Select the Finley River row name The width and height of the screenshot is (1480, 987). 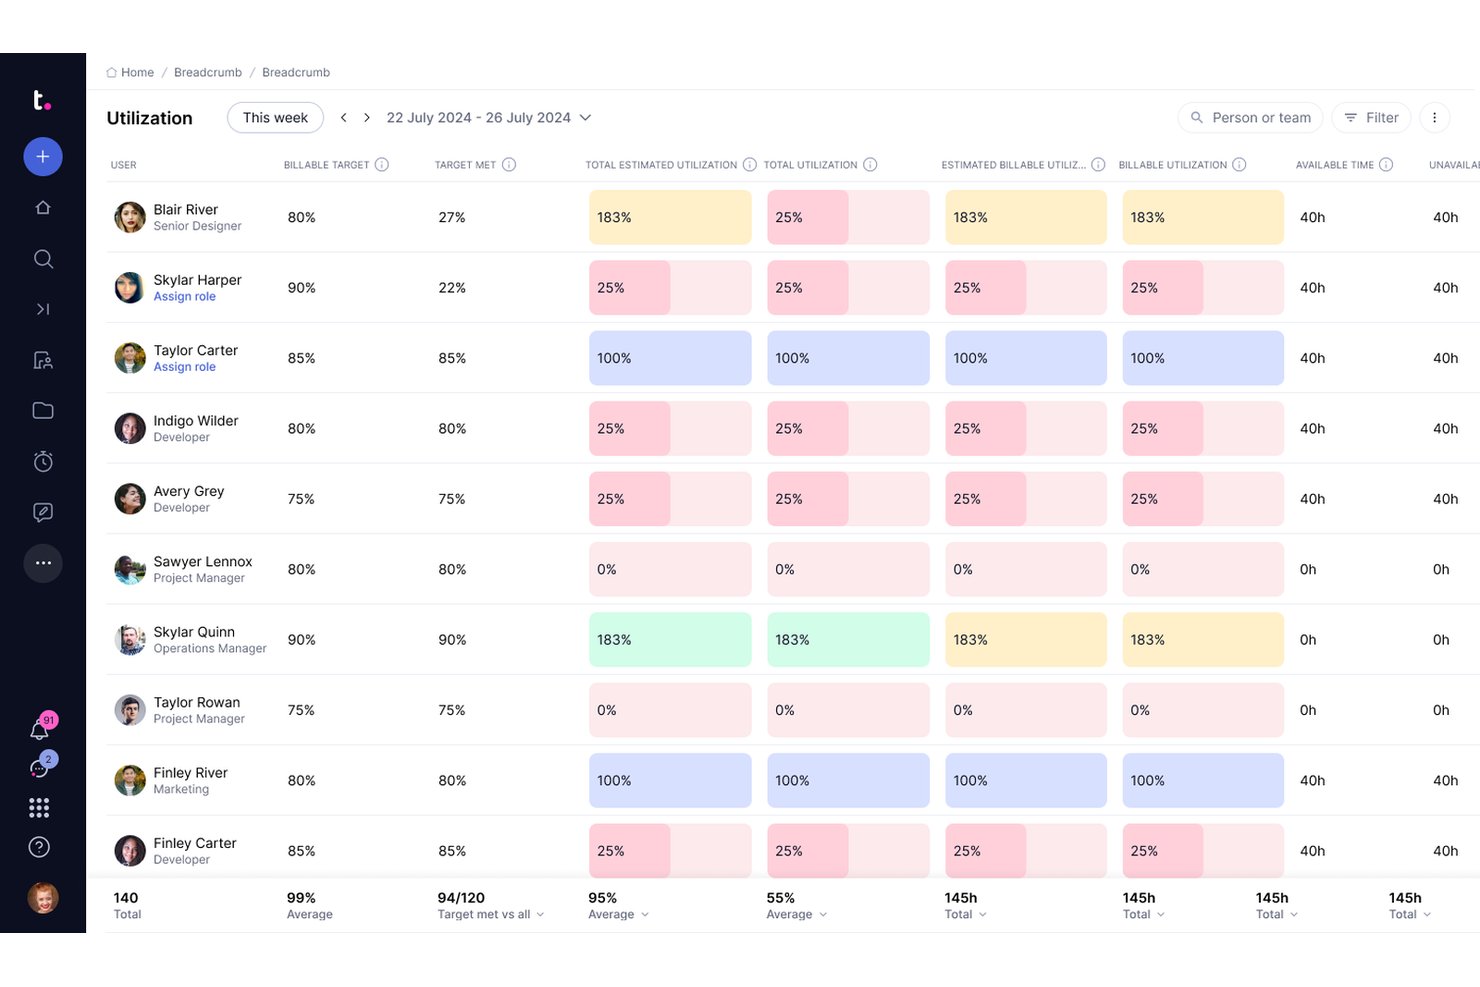point(191,773)
